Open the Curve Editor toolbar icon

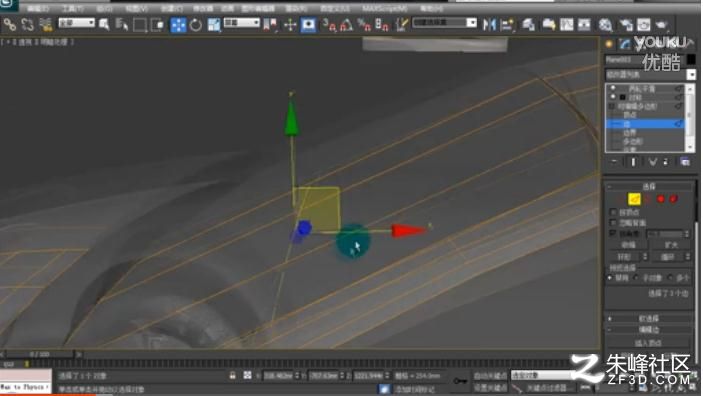pyautogui.click(x=566, y=25)
